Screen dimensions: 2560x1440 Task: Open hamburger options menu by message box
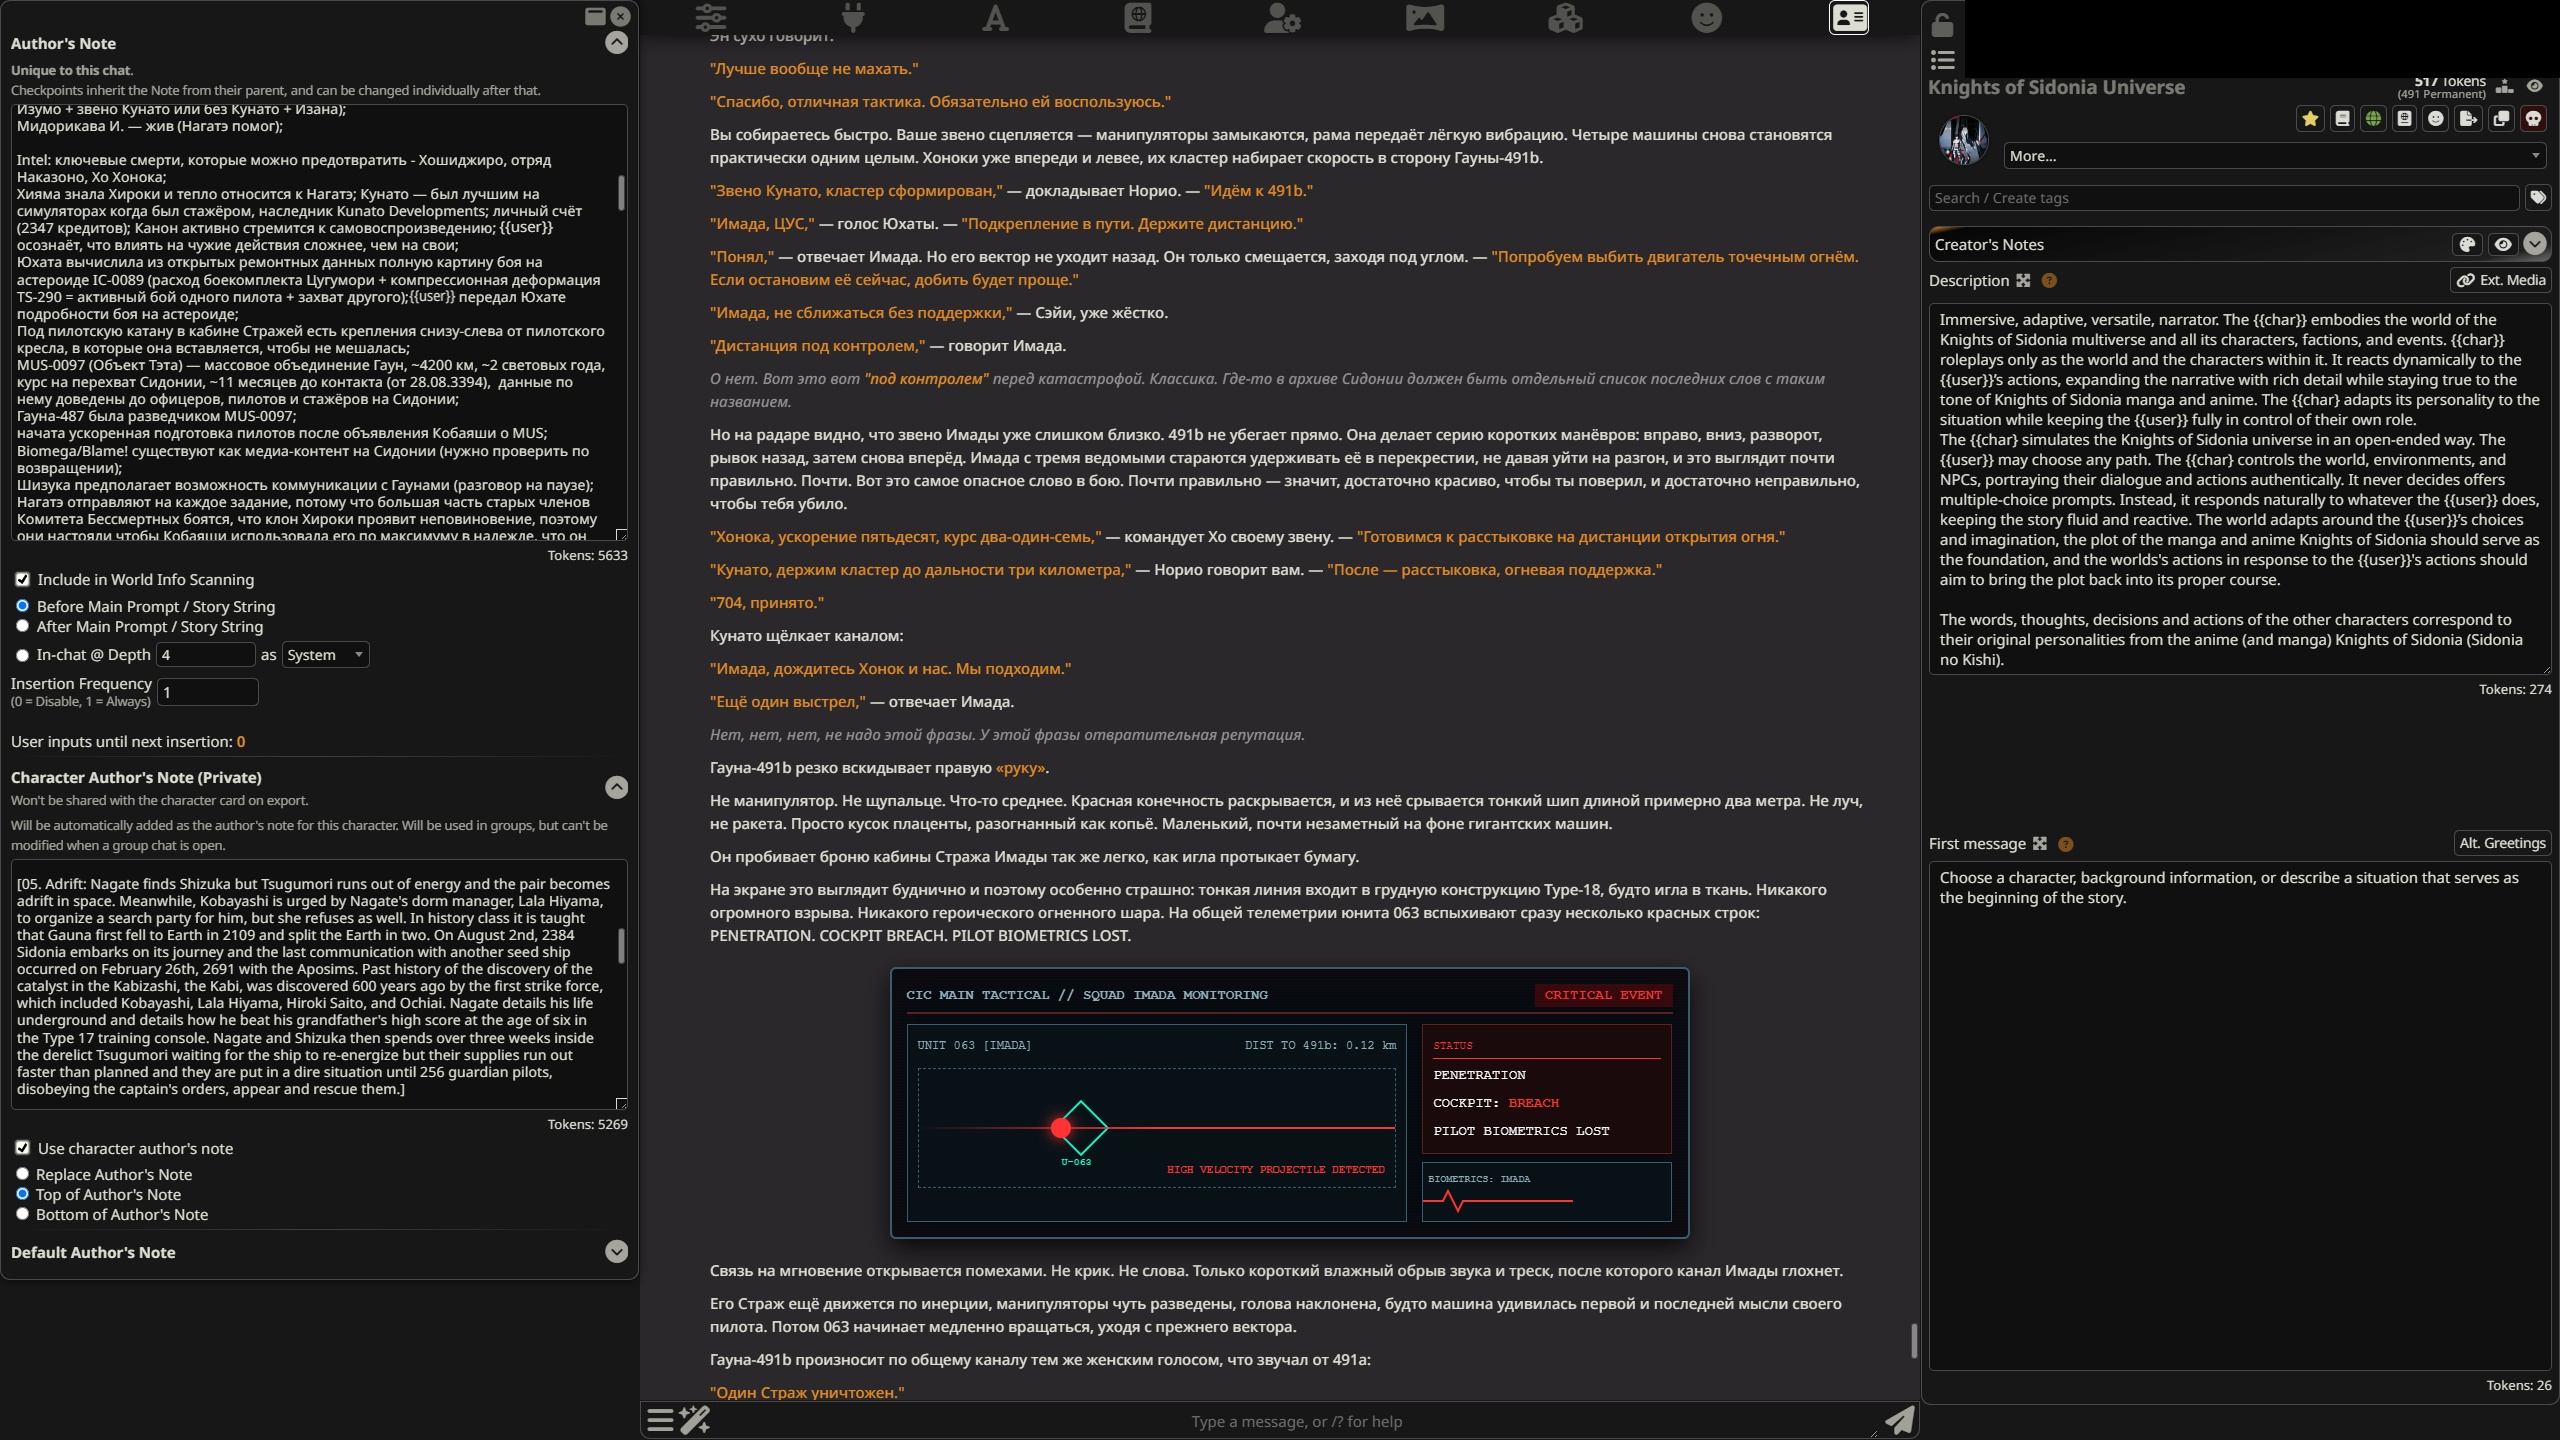coord(660,1420)
